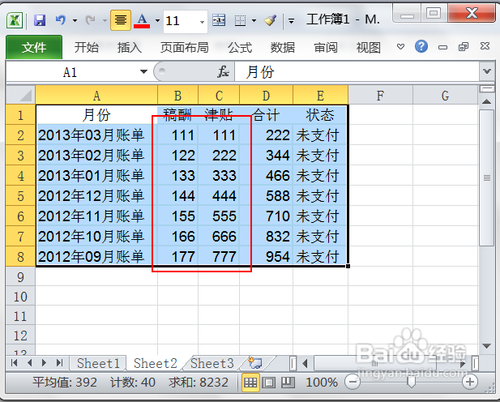Switch to Page Break Preview in status bar
The image size is (500, 402).
tap(288, 382)
